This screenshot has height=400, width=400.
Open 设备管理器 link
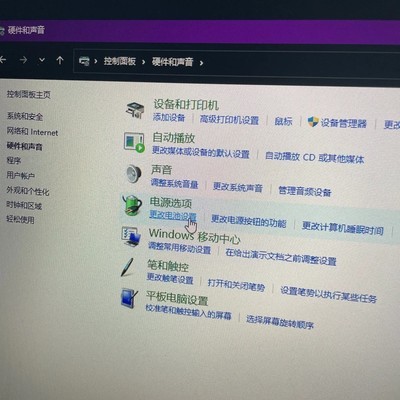point(344,123)
